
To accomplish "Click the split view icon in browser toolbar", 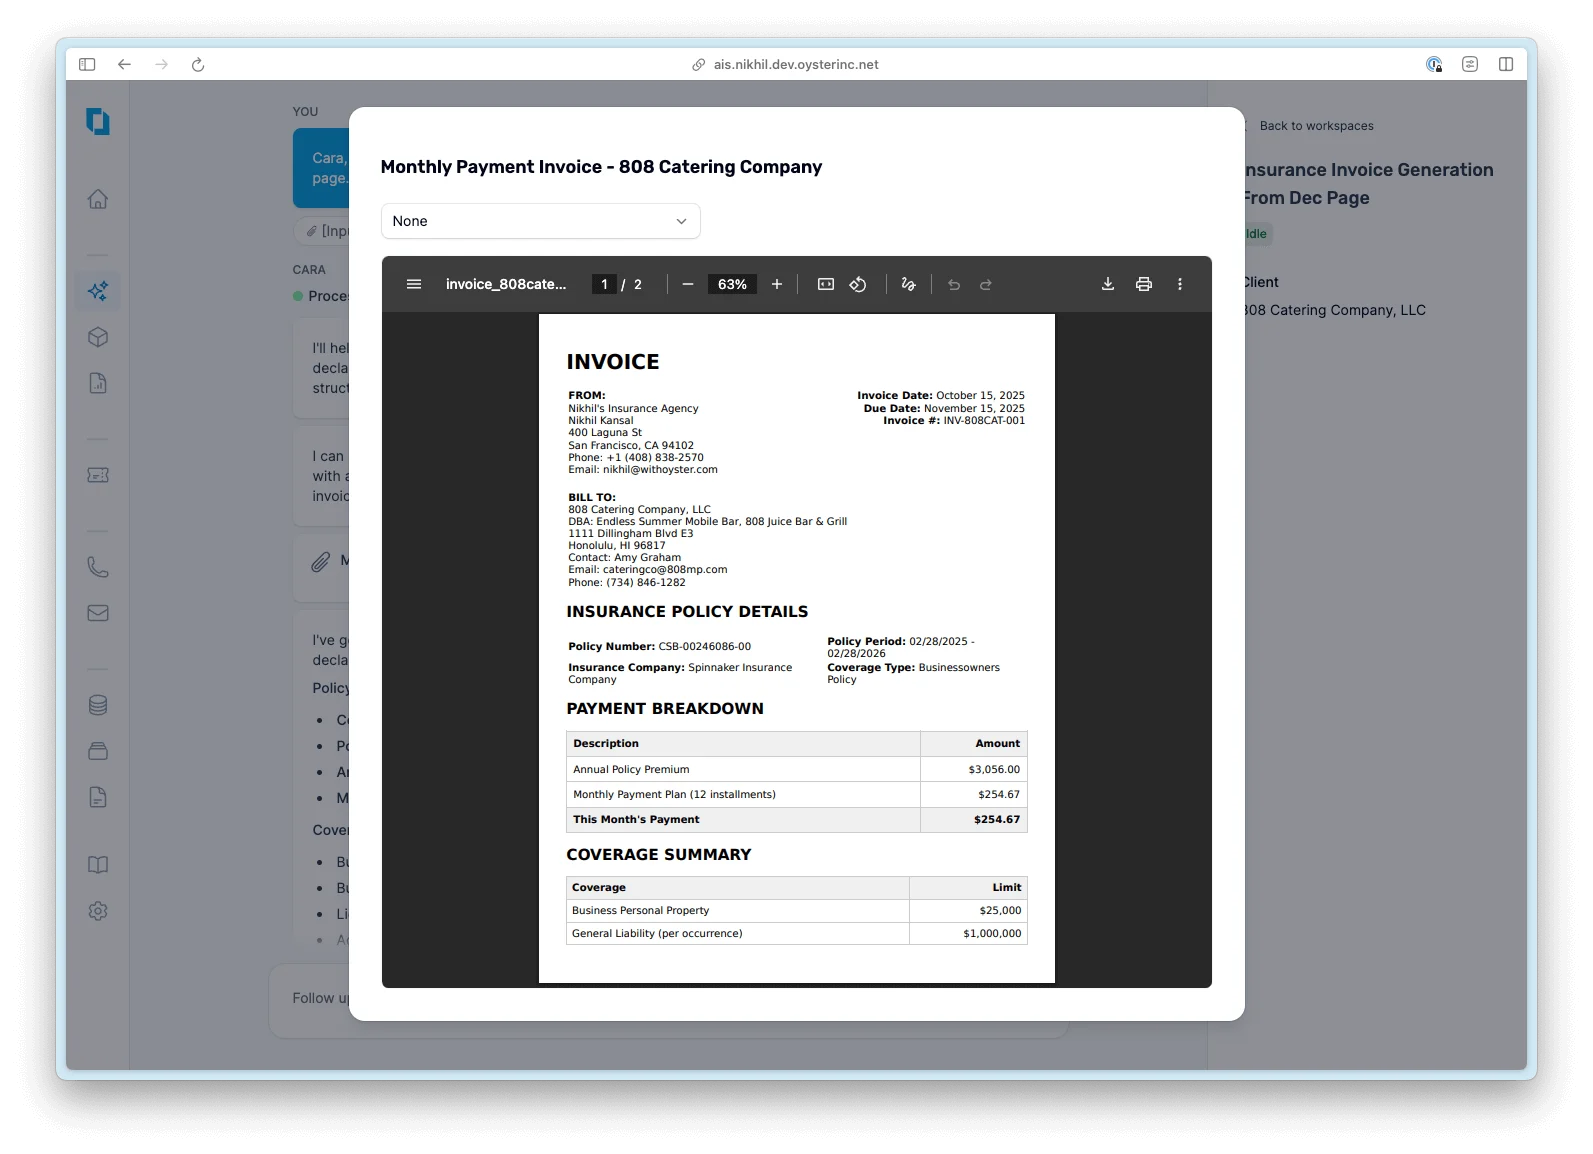I will pyautogui.click(x=1506, y=64).
